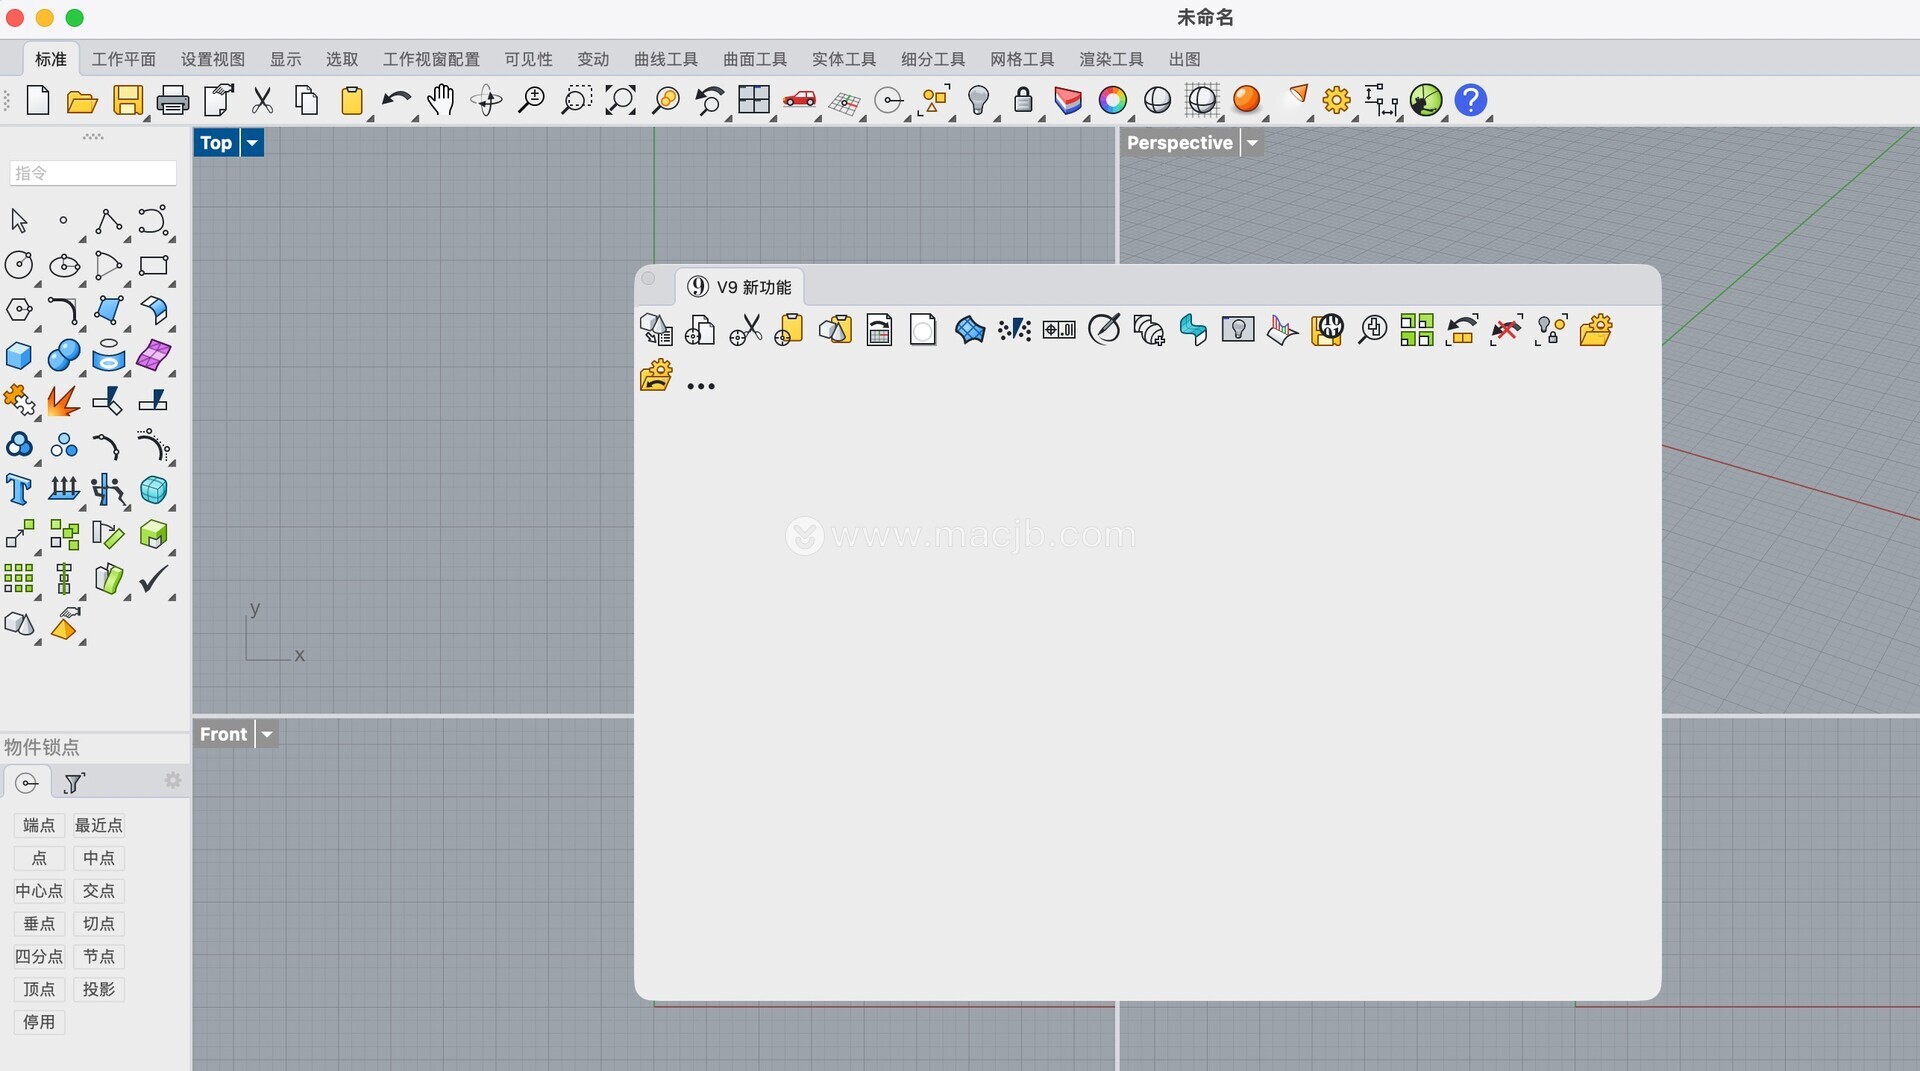This screenshot has width=1920, height=1071.
Task: Enable the 中点 object snap
Action: click(98, 858)
